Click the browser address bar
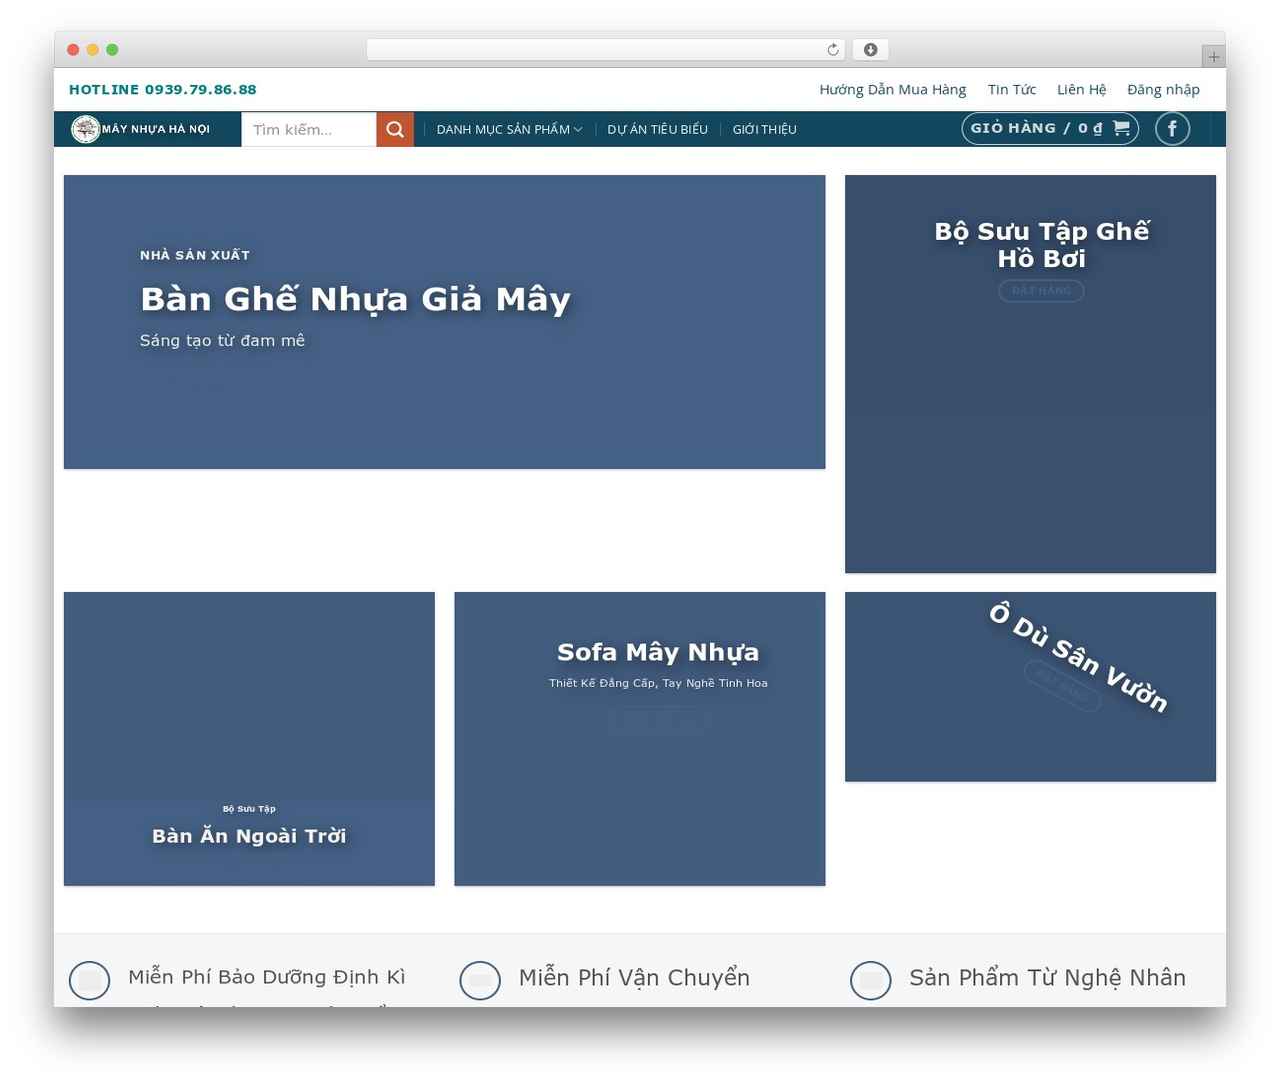Viewport: 1280px width, 1084px height. coord(606,50)
